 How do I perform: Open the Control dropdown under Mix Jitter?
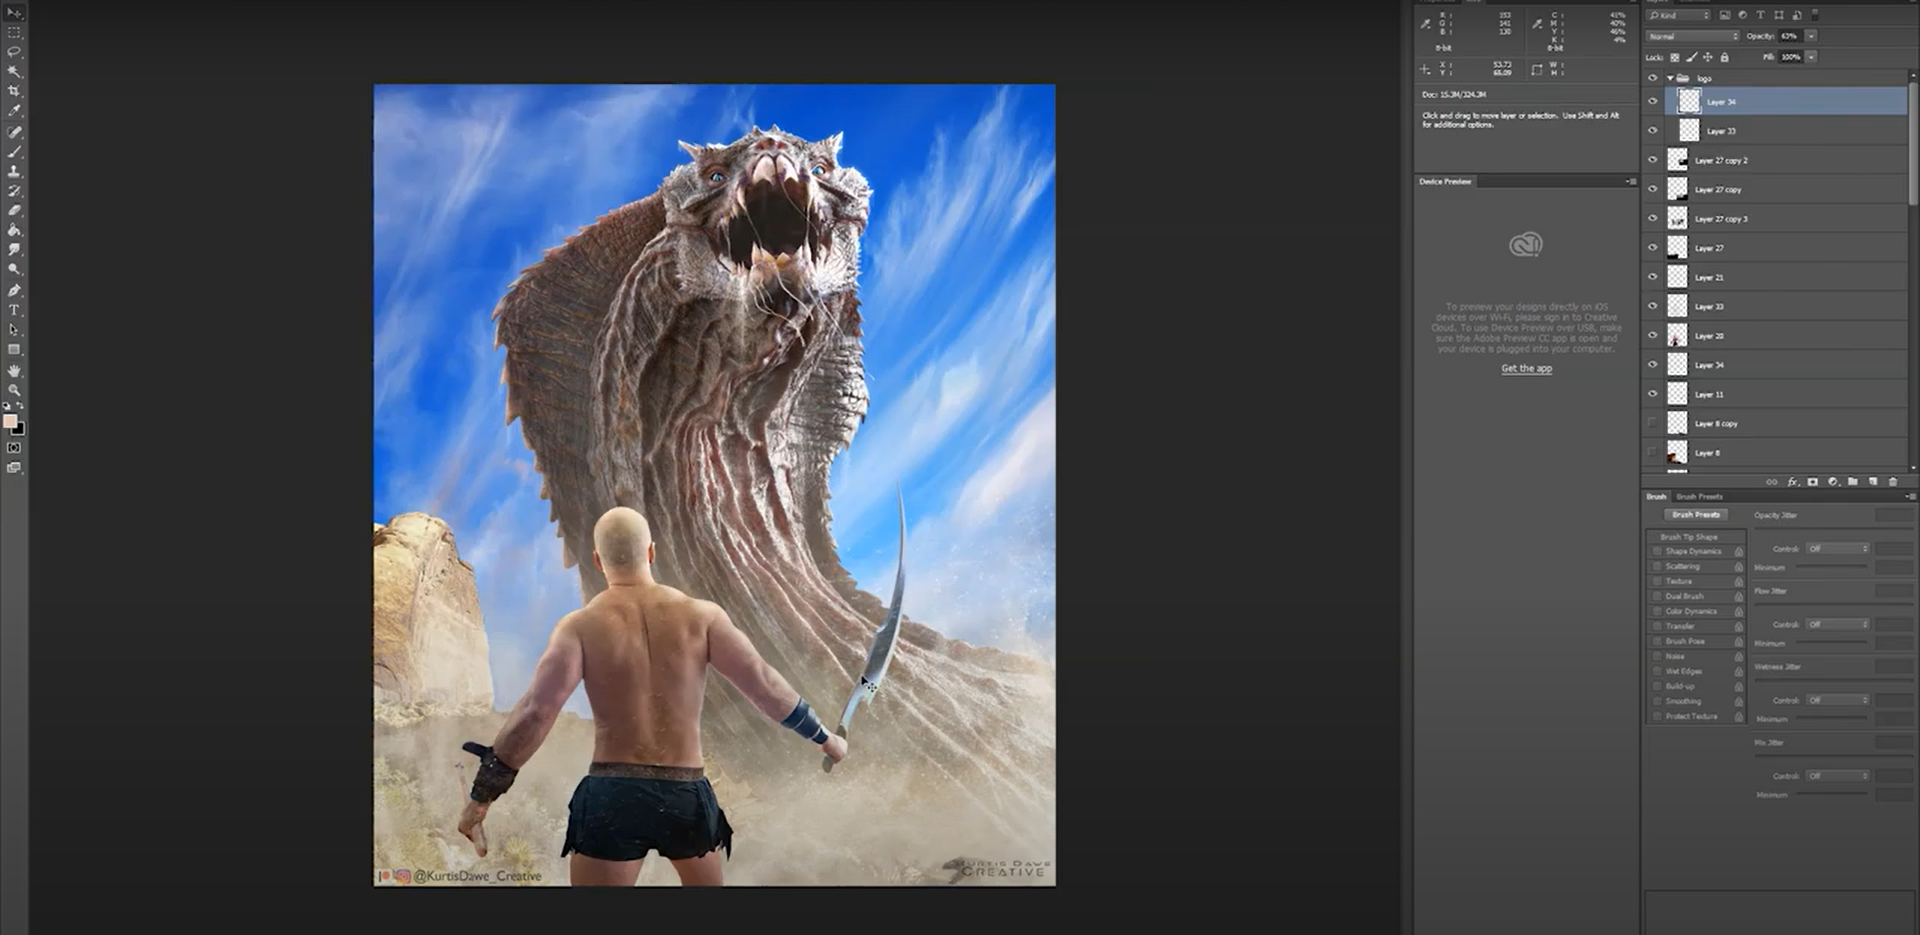(1838, 776)
